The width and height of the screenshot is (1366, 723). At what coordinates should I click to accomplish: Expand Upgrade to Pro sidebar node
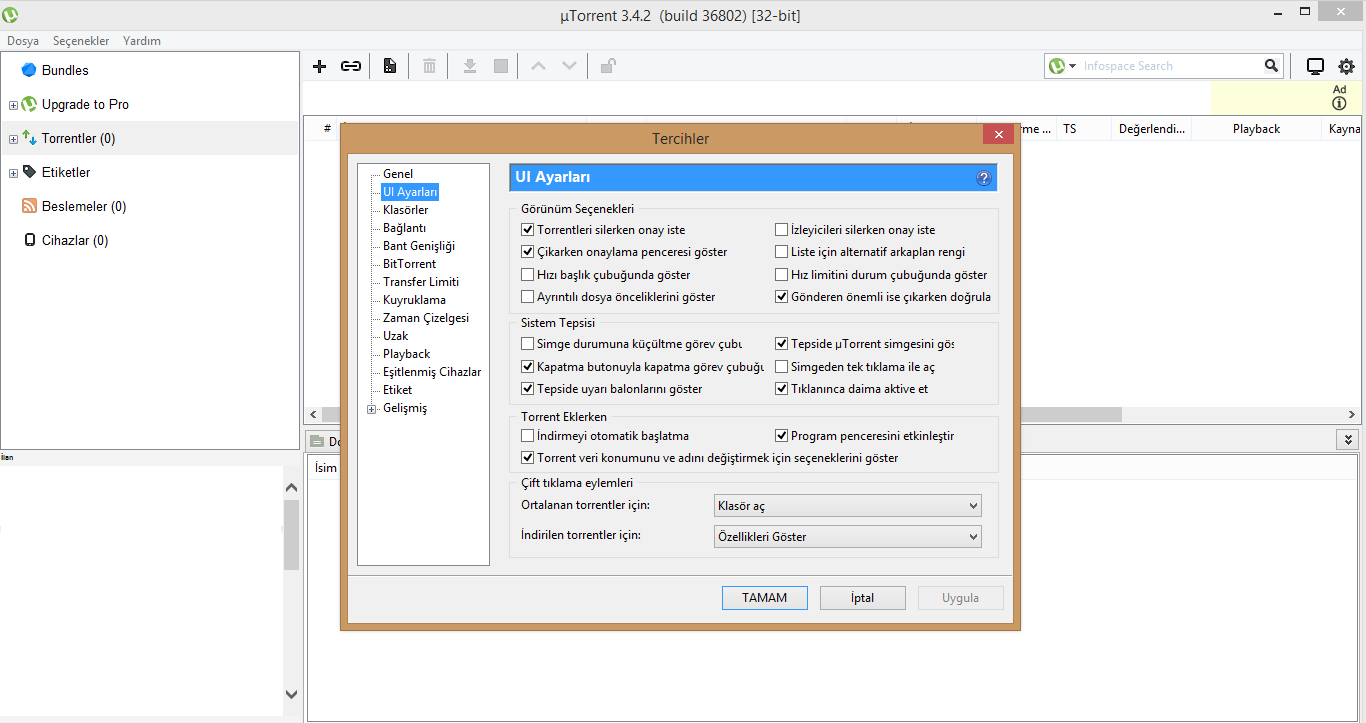click(13, 105)
